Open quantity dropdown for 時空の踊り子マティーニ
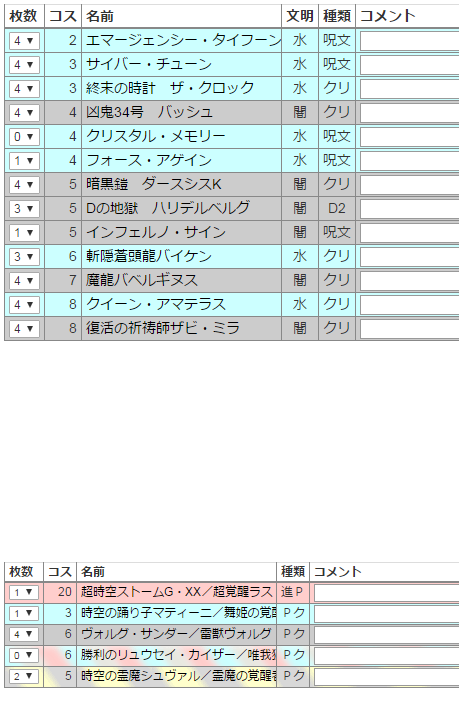The height and width of the screenshot is (712, 459). coord(24,613)
